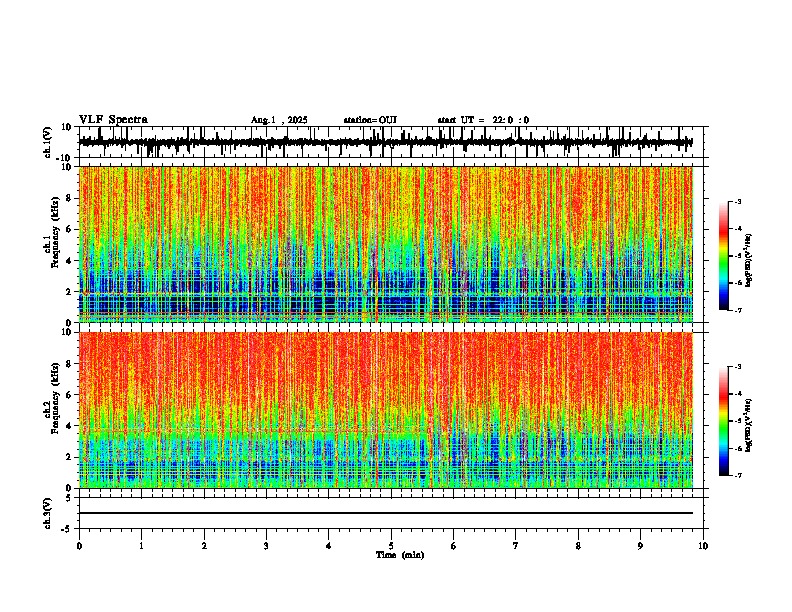Click time axis tick label "1"
Screen dimensions: 792x612
pos(141,546)
